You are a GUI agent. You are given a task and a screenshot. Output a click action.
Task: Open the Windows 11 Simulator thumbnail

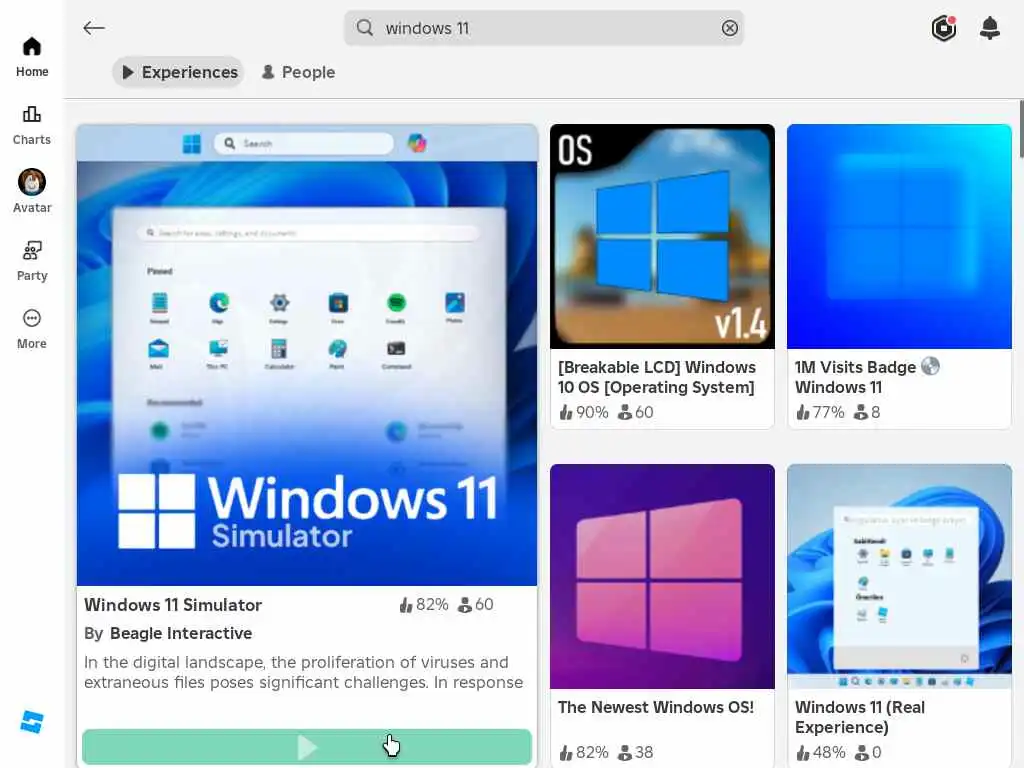click(x=307, y=355)
